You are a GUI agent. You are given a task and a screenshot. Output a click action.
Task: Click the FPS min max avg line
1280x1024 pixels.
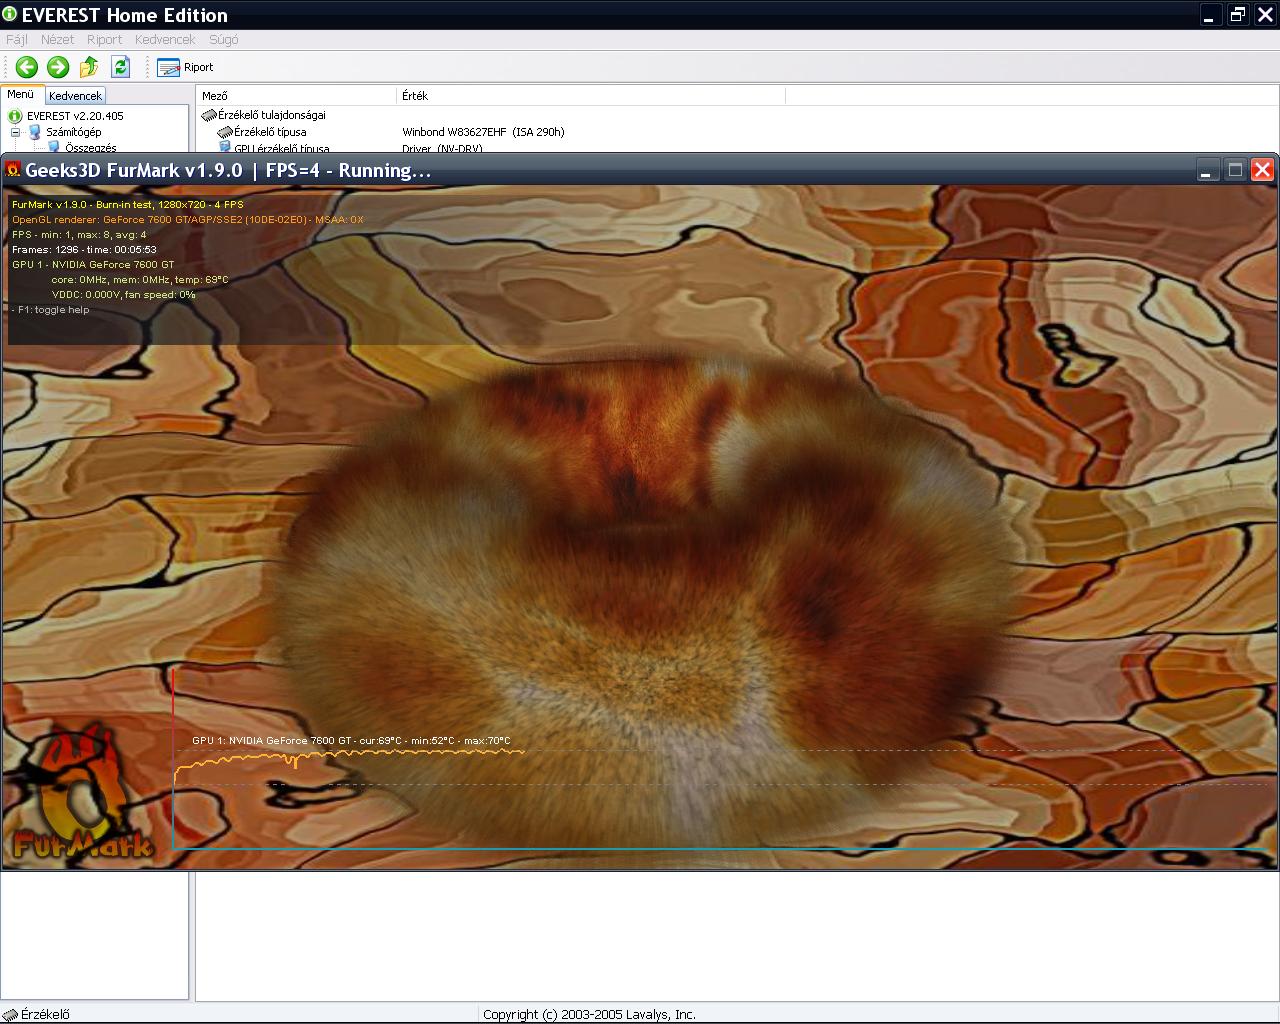pos(79,235)
